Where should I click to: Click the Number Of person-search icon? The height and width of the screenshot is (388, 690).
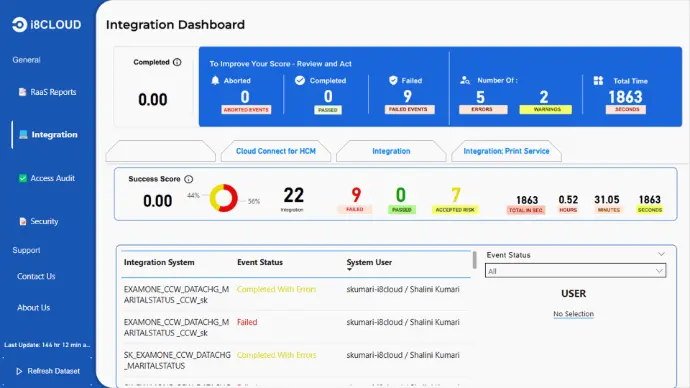click(465, 80)
